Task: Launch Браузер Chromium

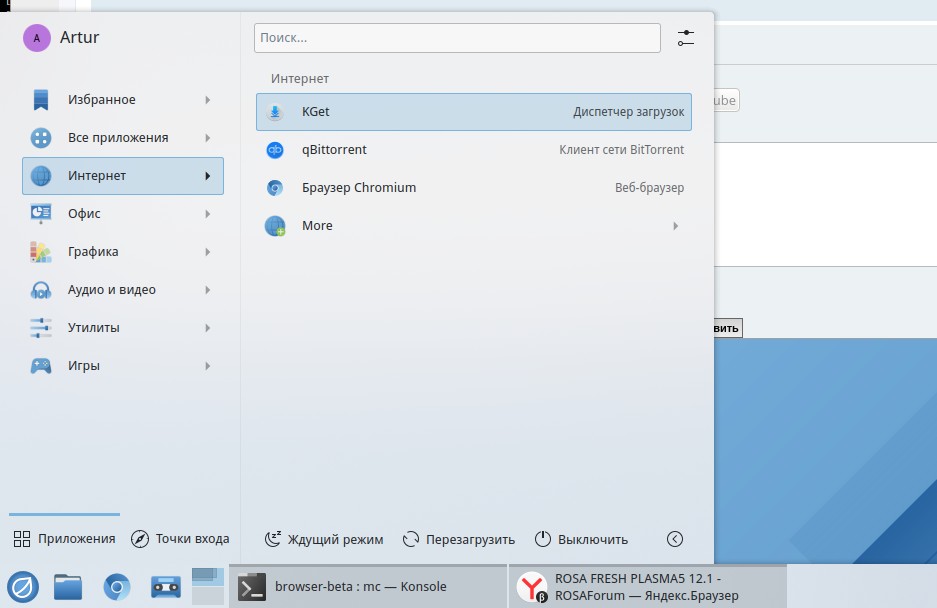Action: (474, 188)
